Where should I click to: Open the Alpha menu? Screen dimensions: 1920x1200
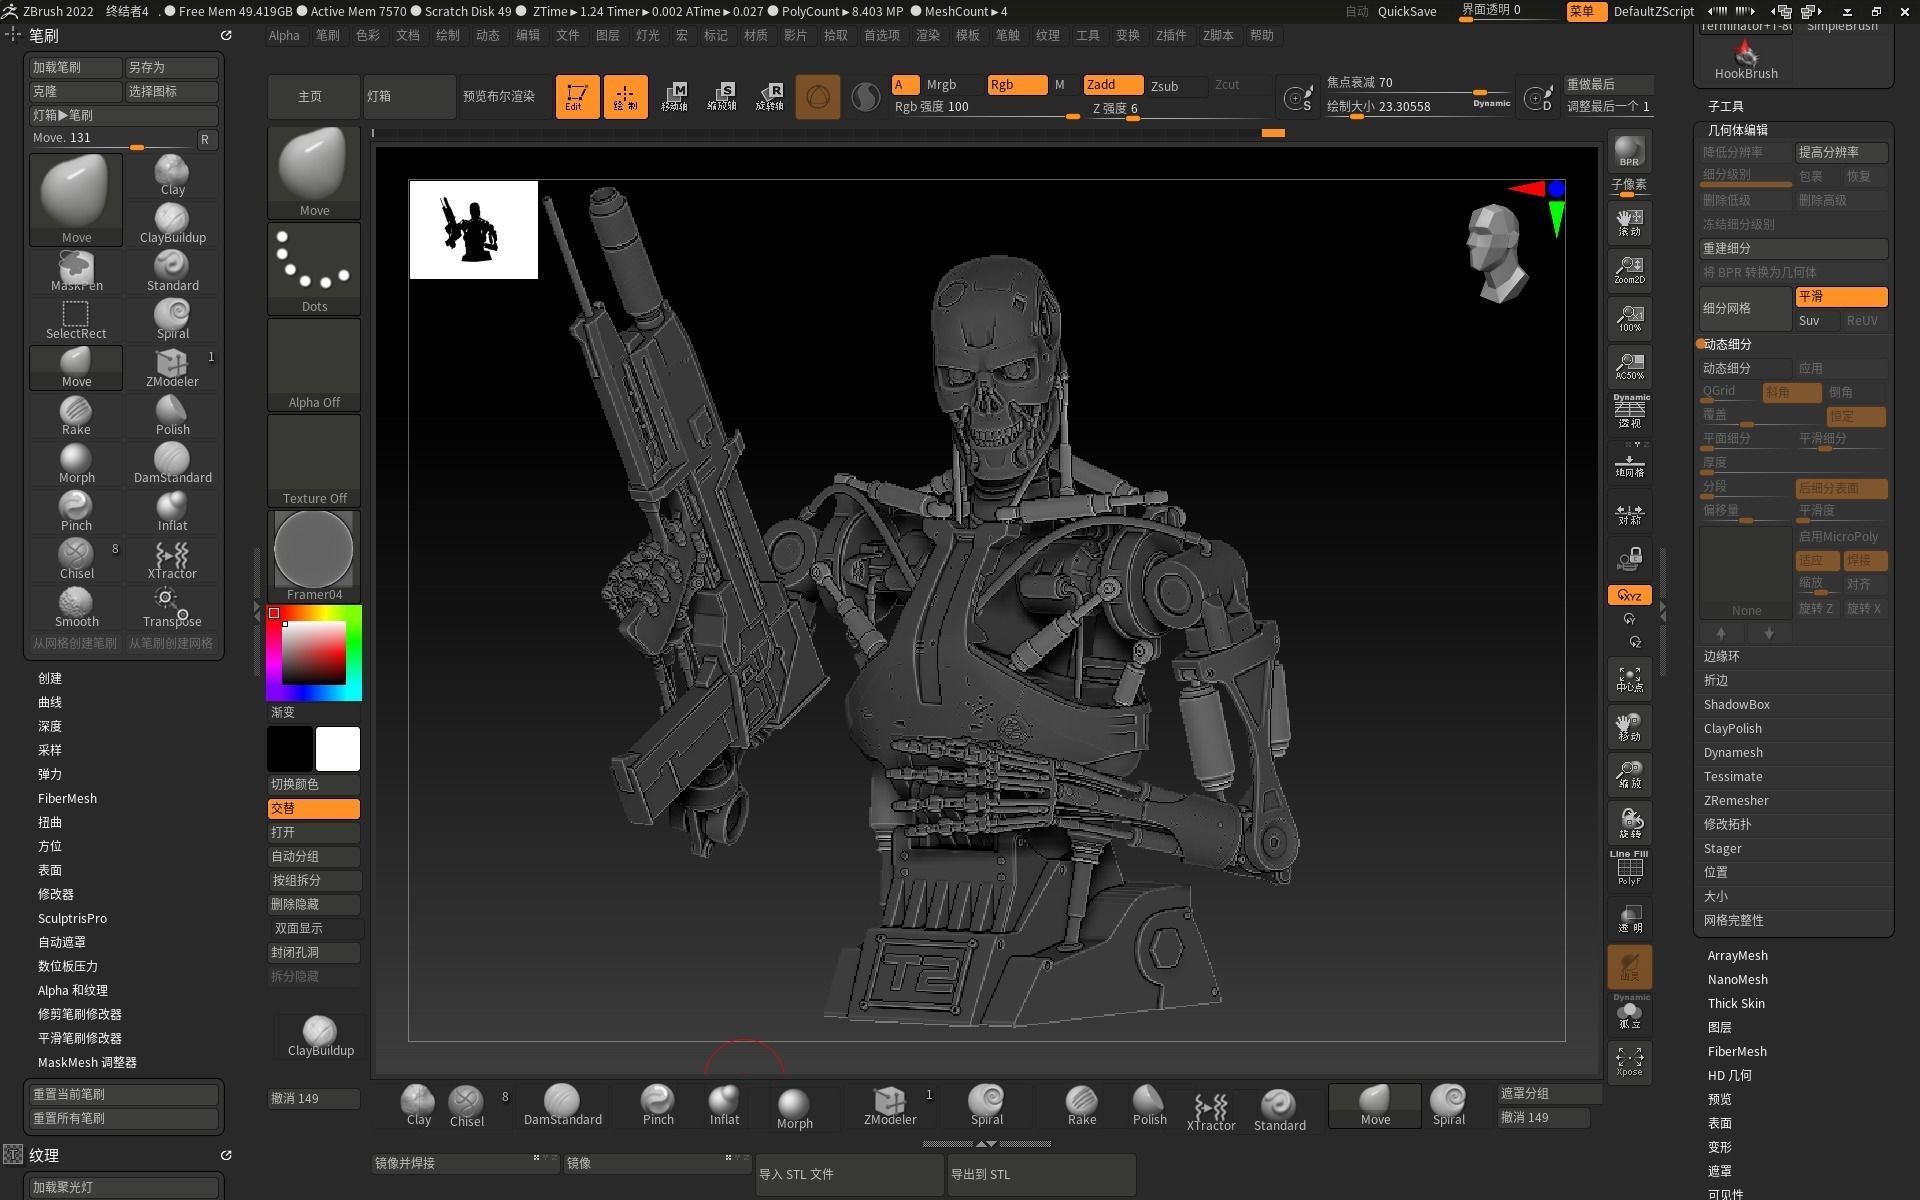pos(284,35)
